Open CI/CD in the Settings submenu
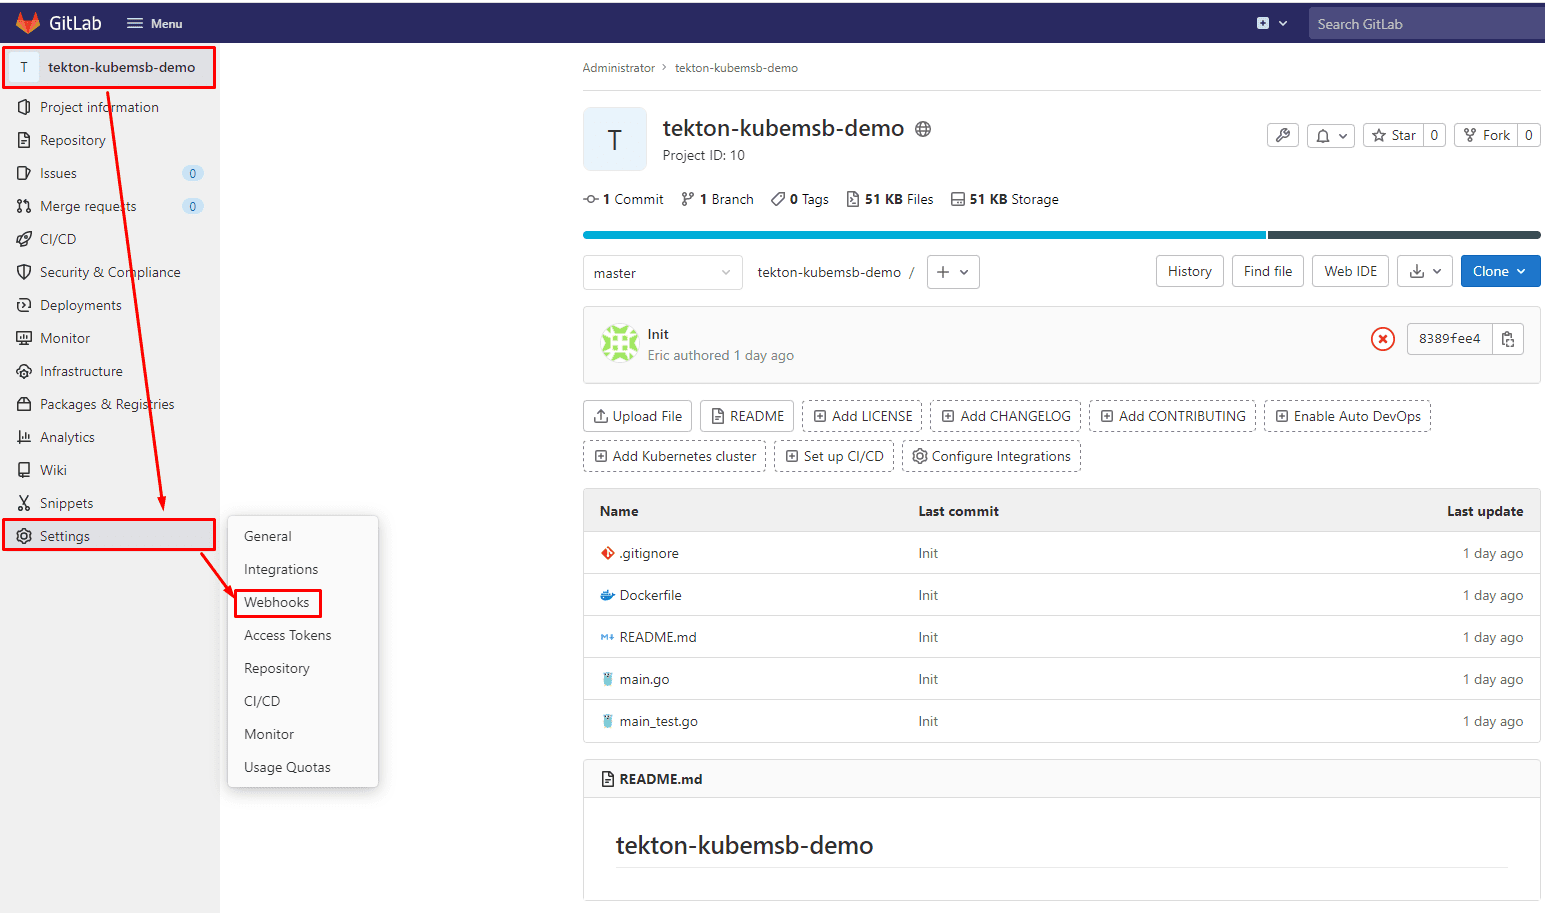The width and height of the screenshot is (1545, 913). coord(262,701)
